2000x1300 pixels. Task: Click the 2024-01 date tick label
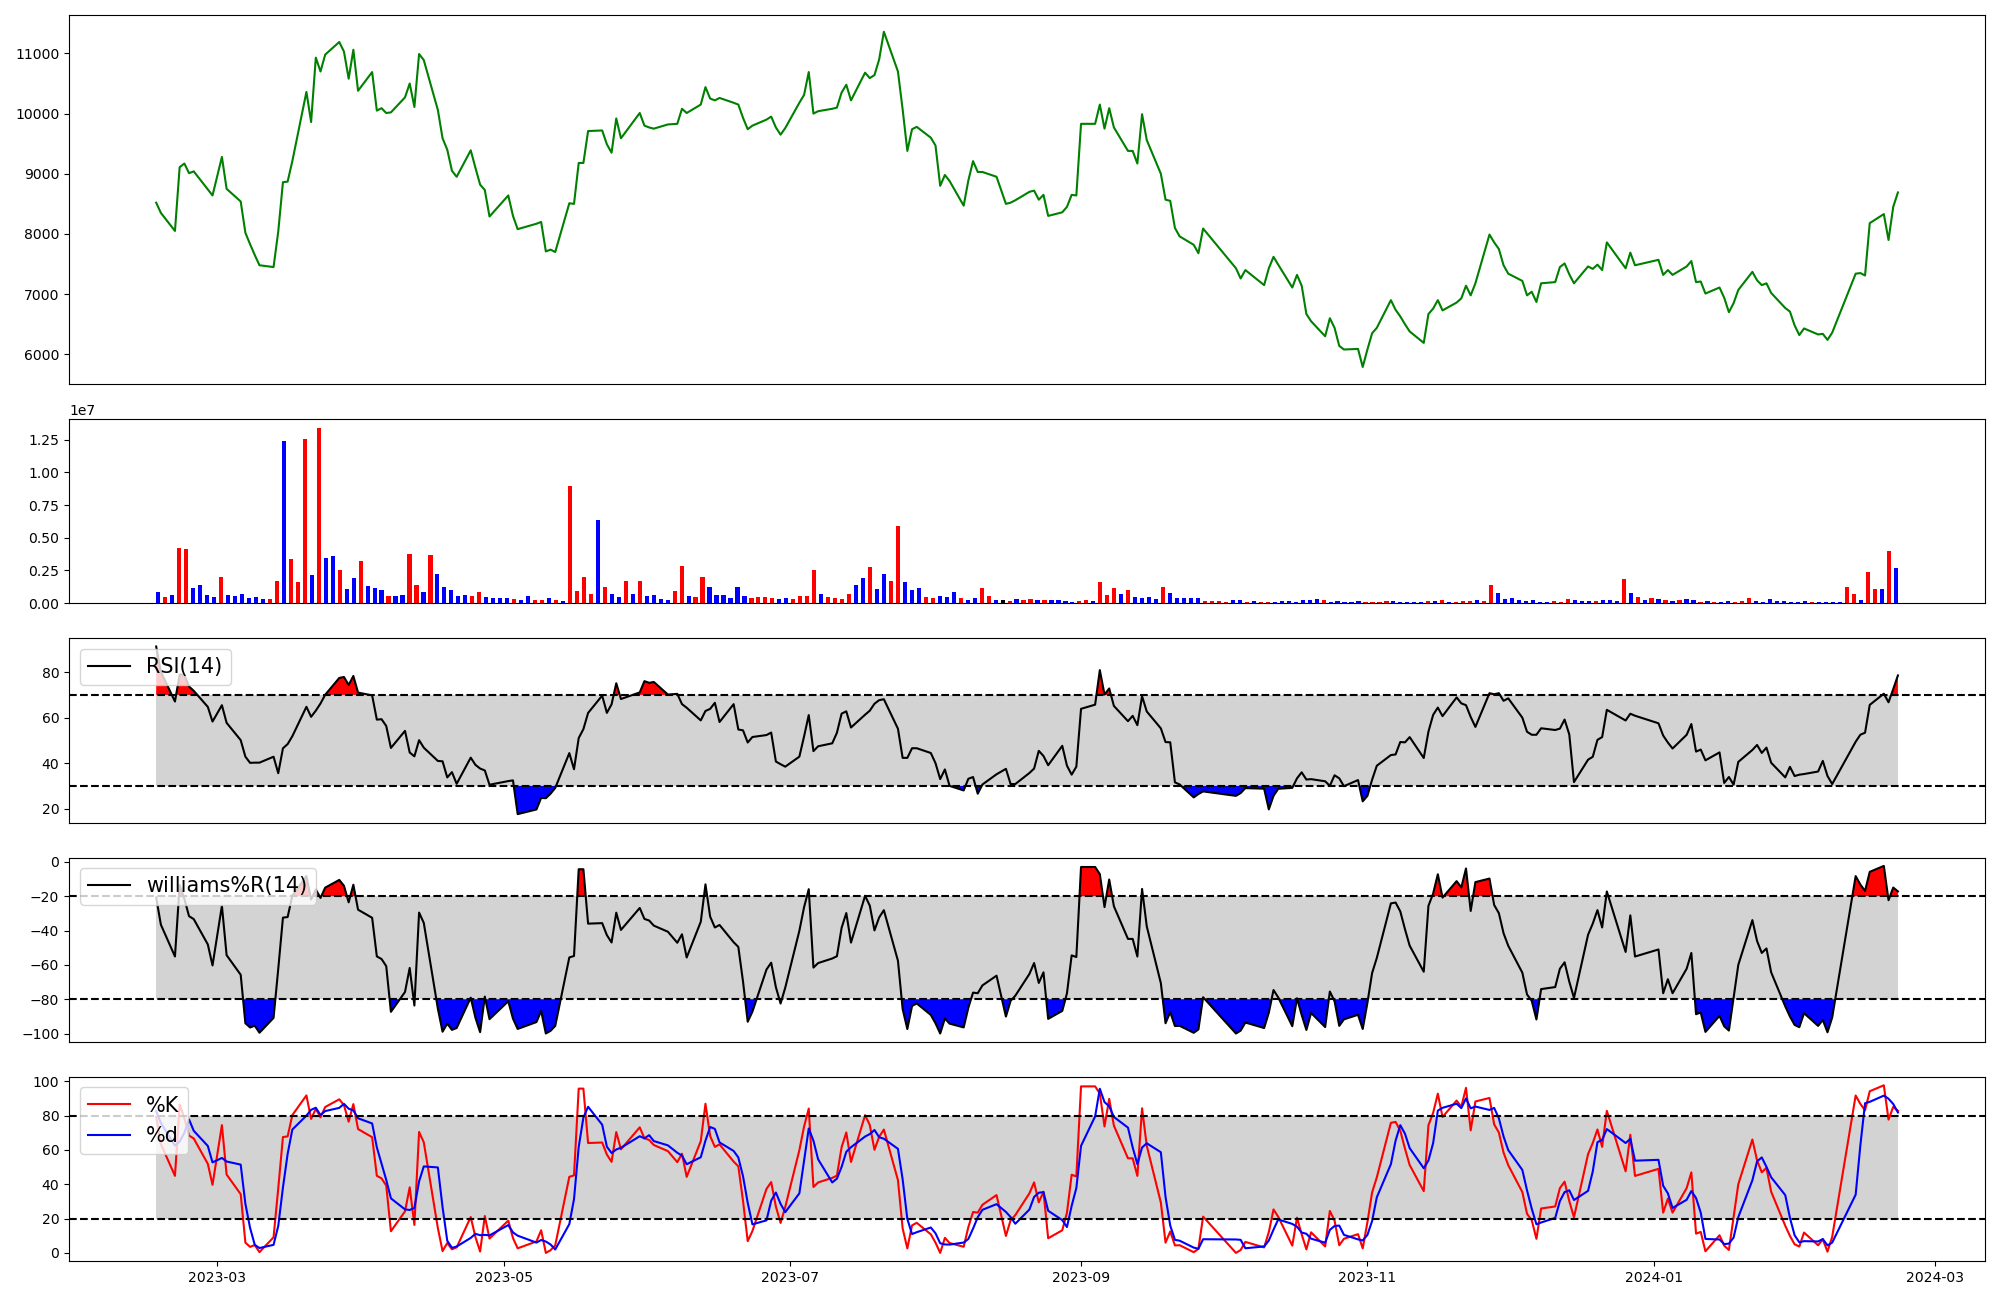[1654, 1277]
